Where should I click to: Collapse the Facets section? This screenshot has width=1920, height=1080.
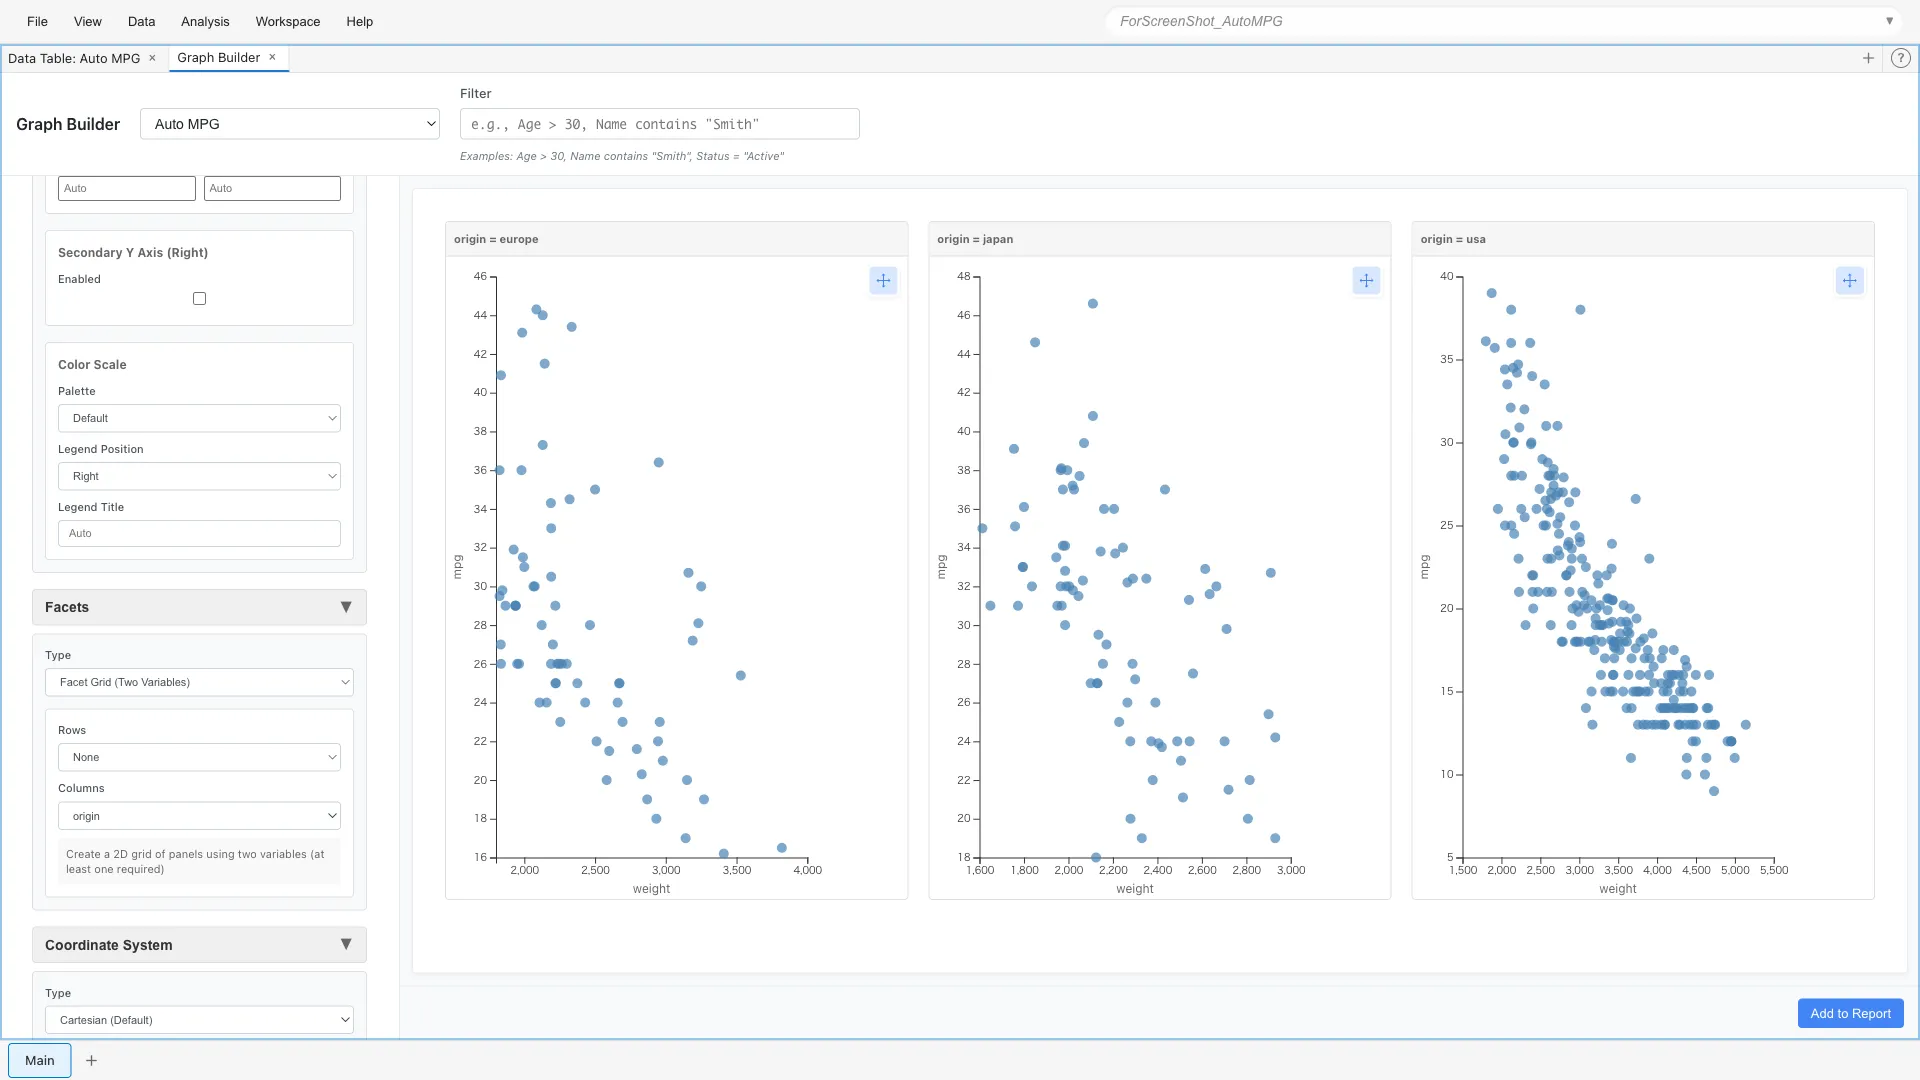coord(346,607)
